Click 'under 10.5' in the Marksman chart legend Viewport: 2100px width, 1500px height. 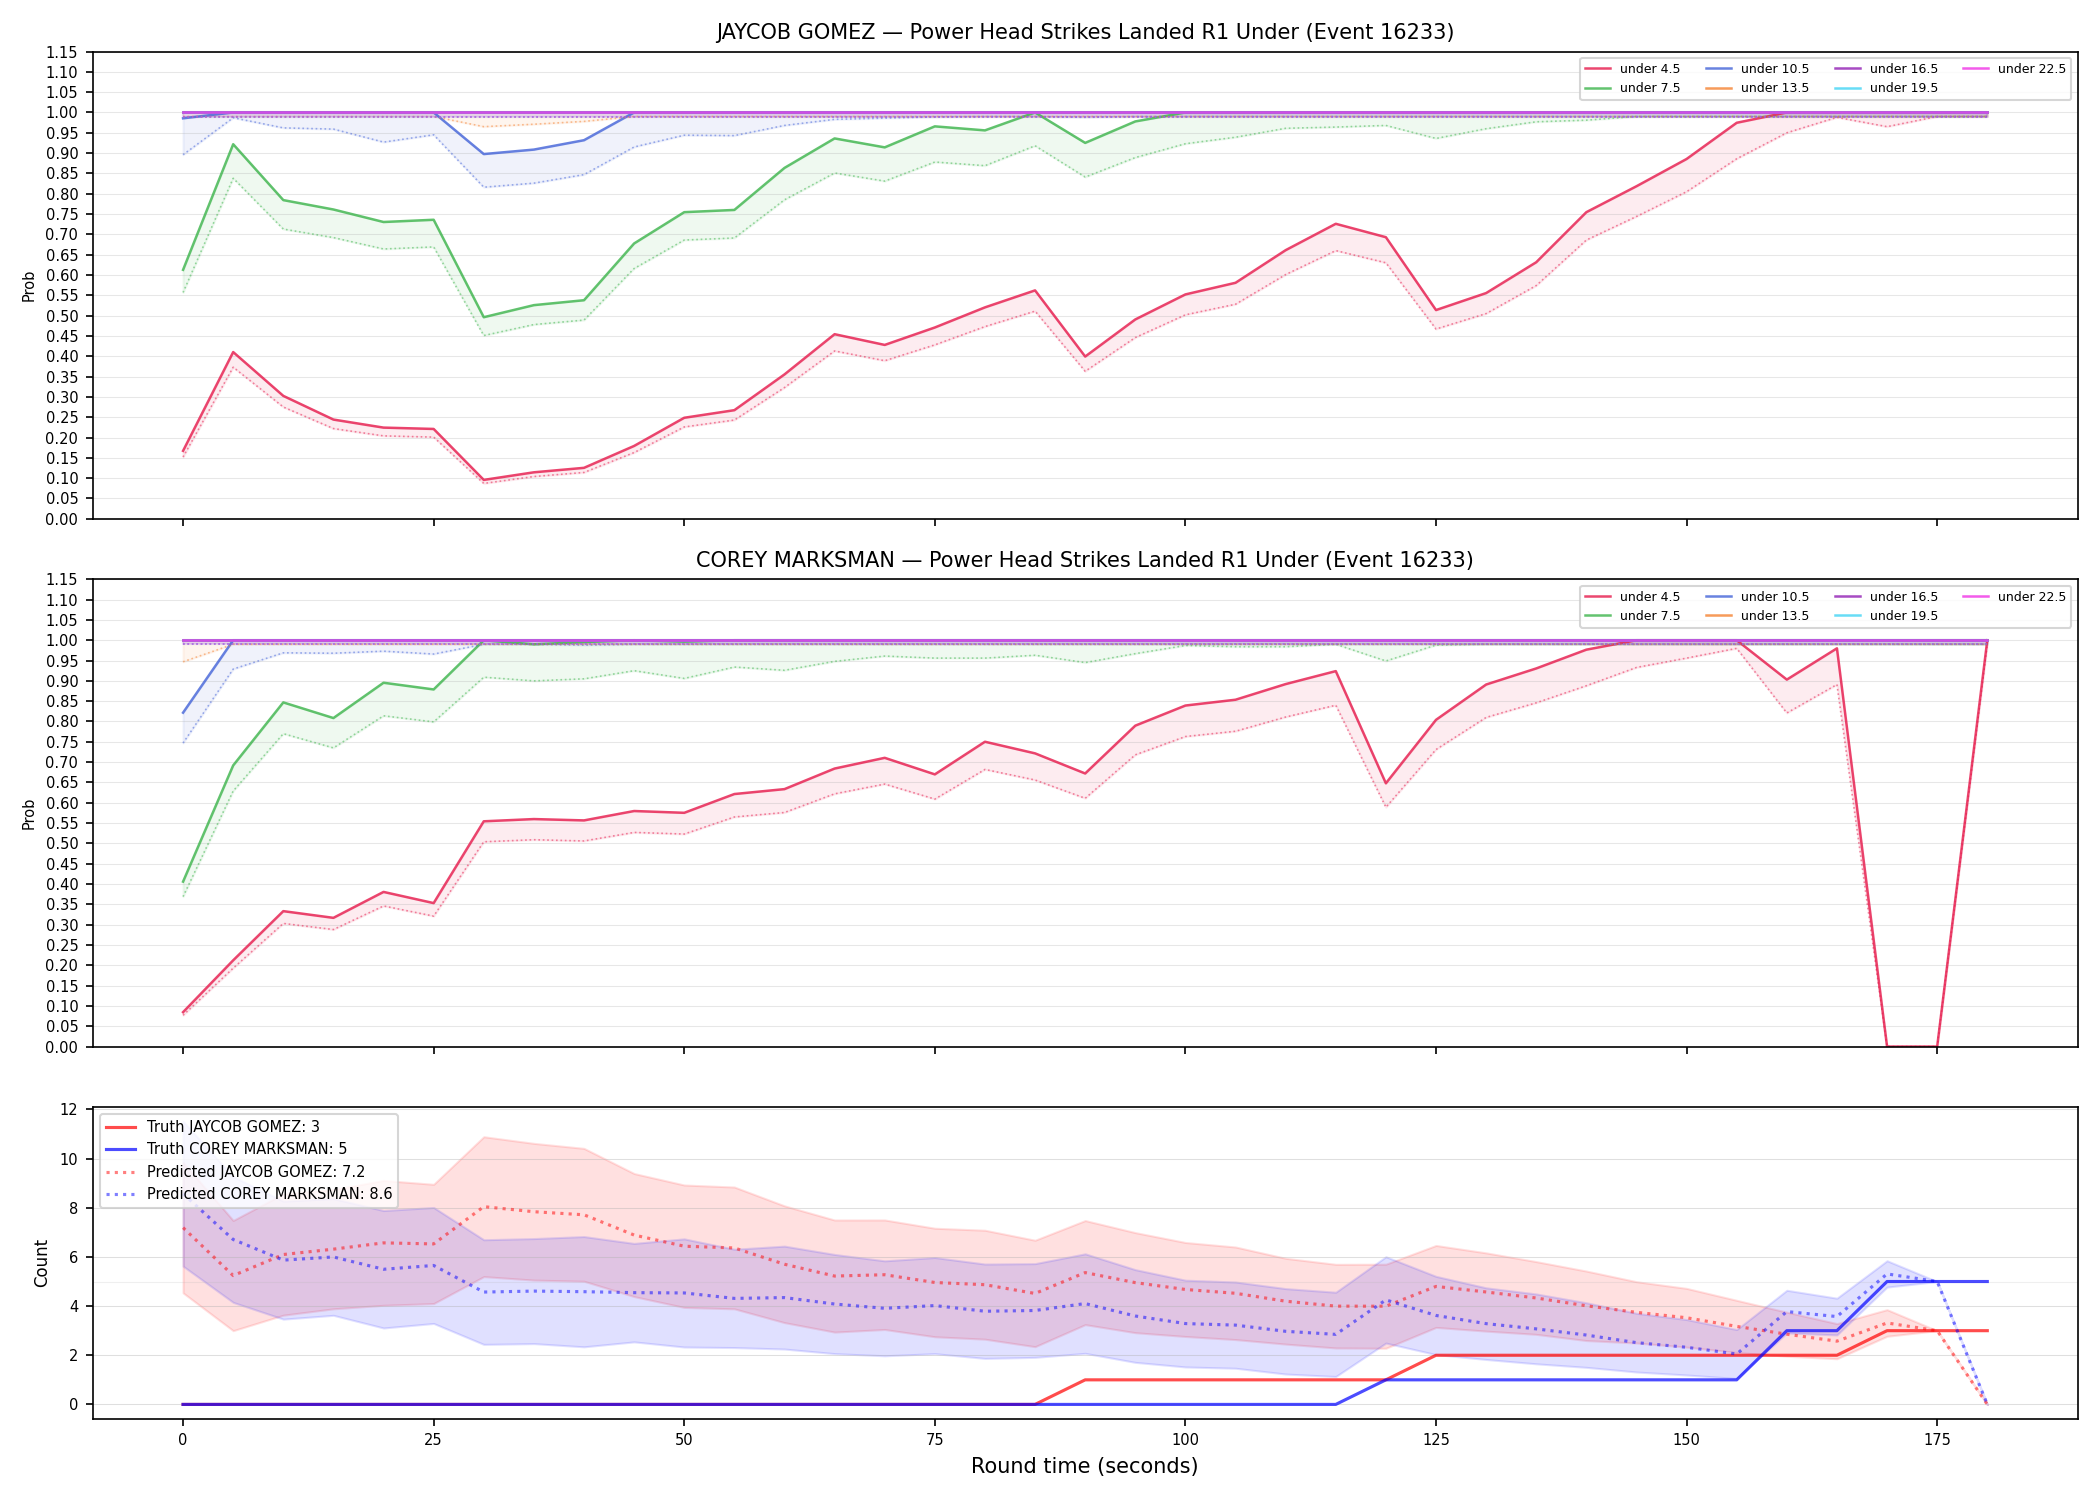[1775, 597]
